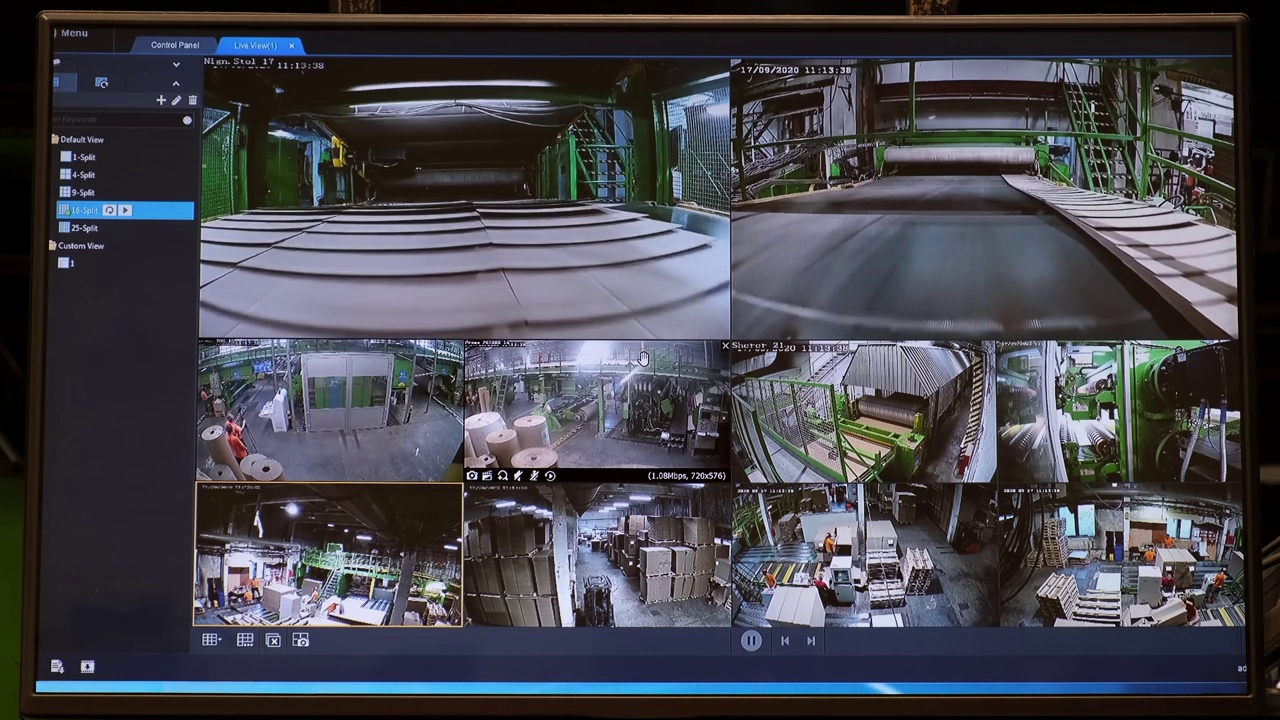Select the 9-Split view
Viewport: 1280px width, 720px height.
click(x=79, y=192)
